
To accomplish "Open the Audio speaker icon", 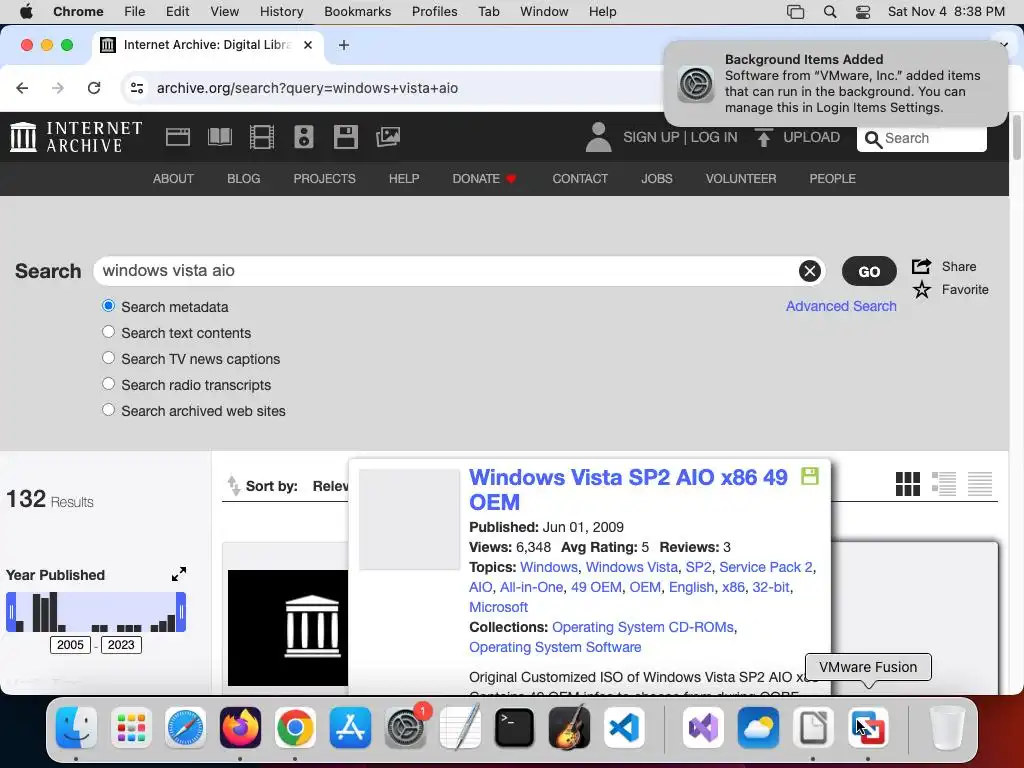I will pos(304,137).
